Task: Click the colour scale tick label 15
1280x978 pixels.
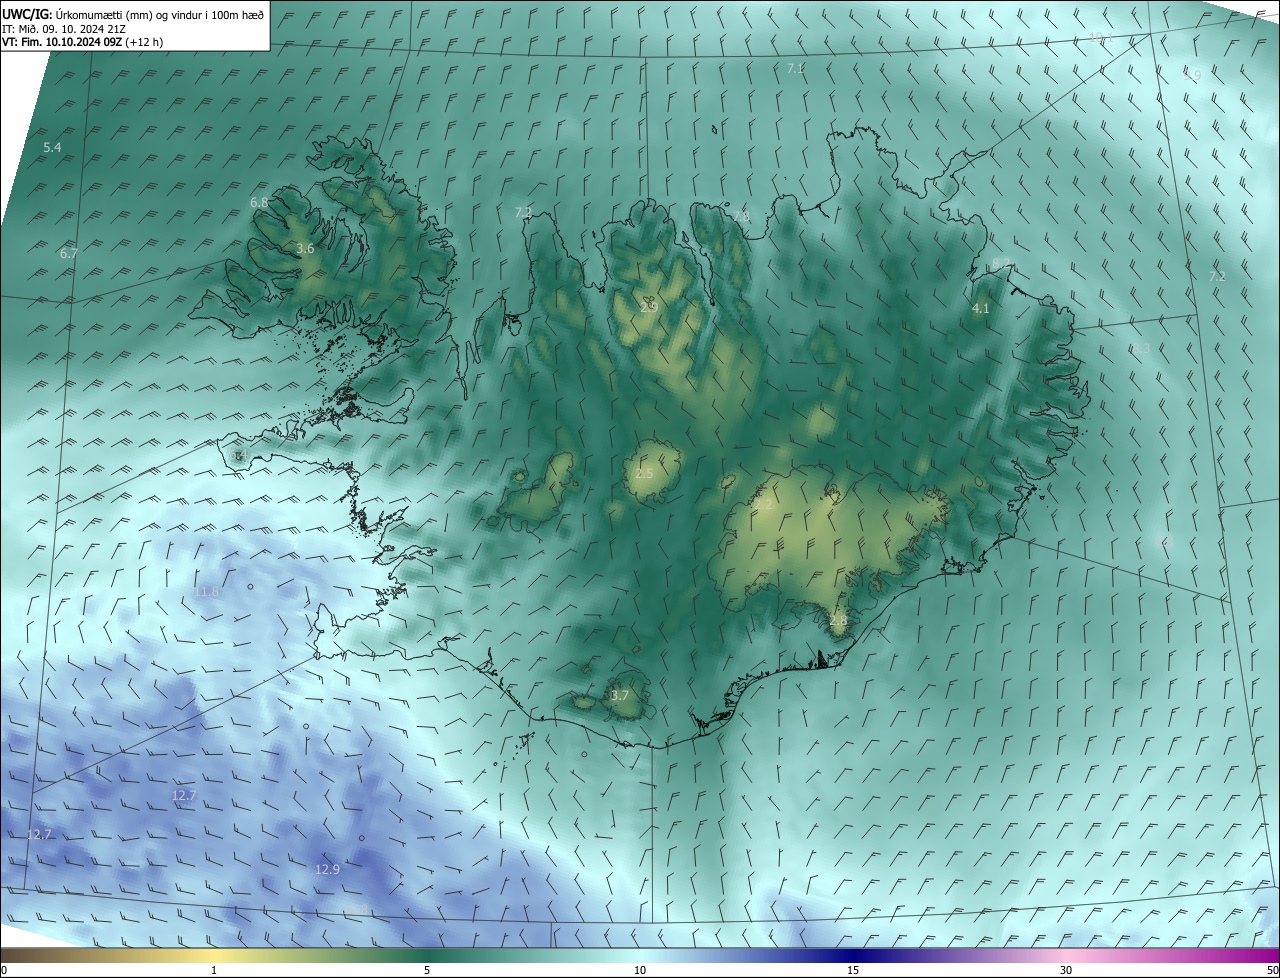Action: click(x=853, y=970)
